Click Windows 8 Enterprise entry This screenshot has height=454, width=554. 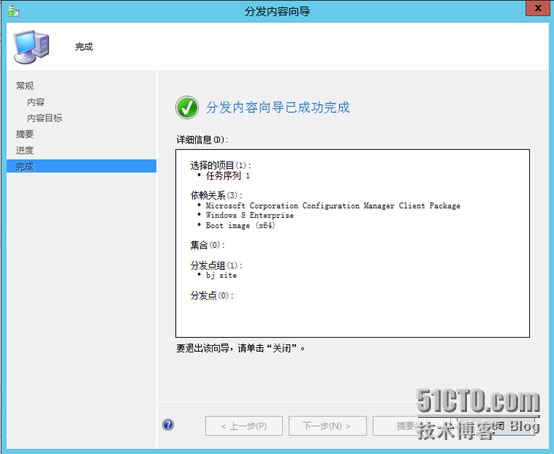point(249,215)
